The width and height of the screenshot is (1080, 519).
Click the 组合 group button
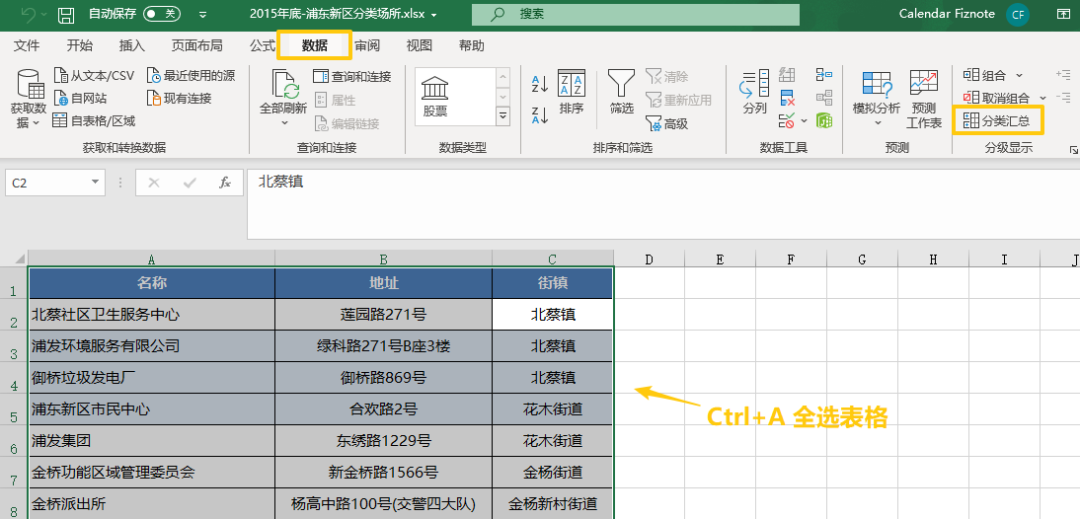pos(985,75)
